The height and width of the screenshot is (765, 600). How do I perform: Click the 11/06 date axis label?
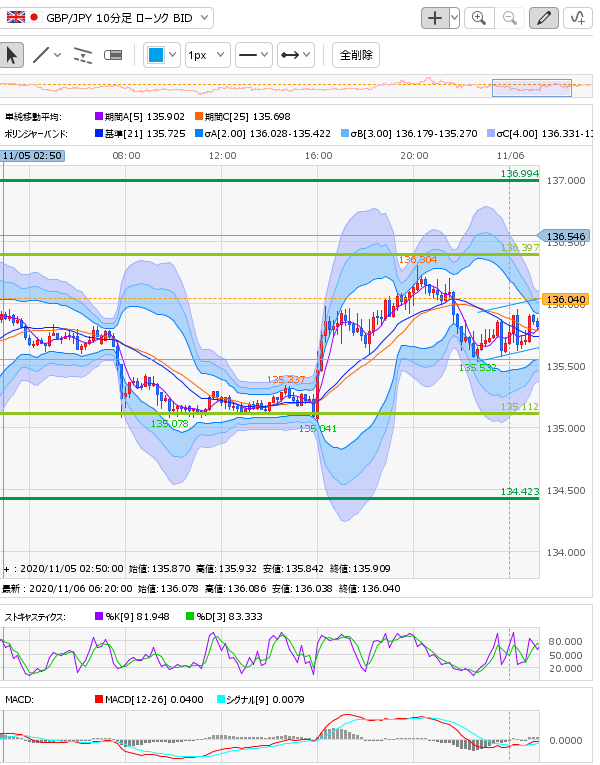pos(510,156)
